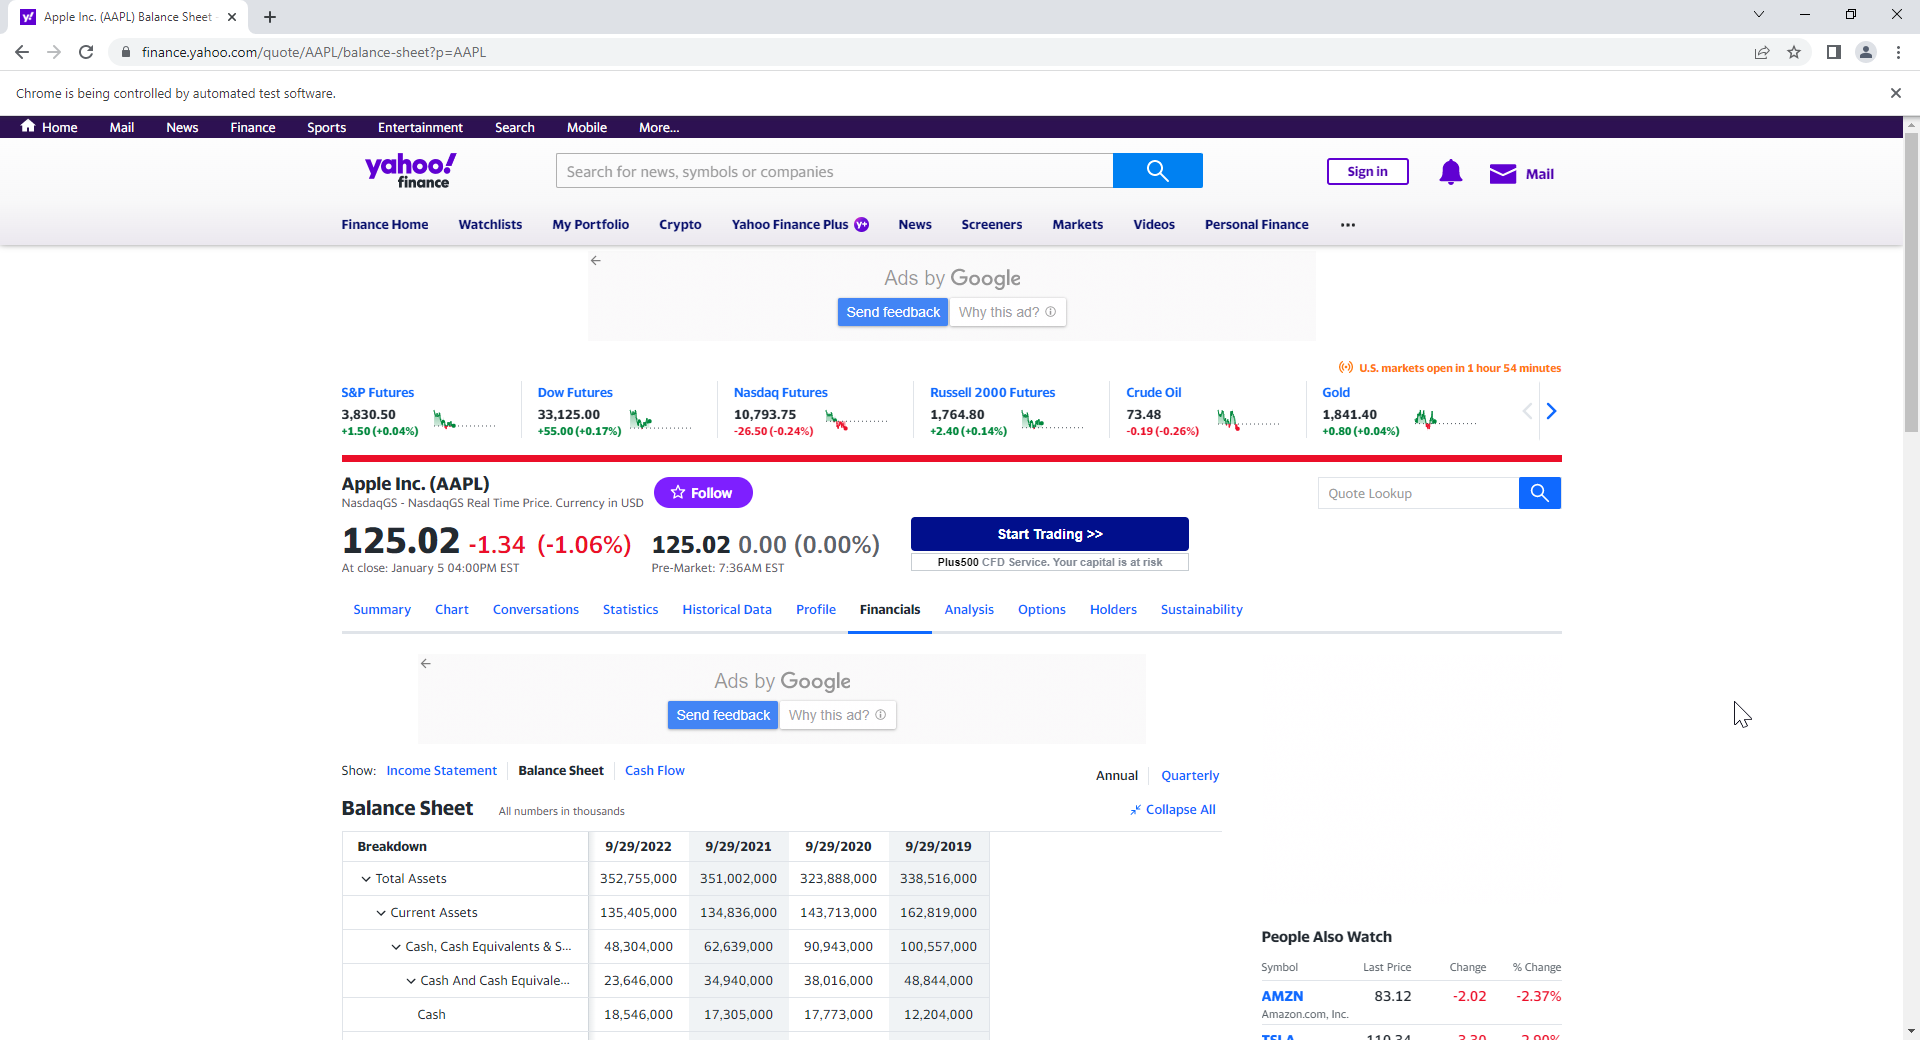
Task: Open the Historical Data tab
Action: [x=727, y=609]
